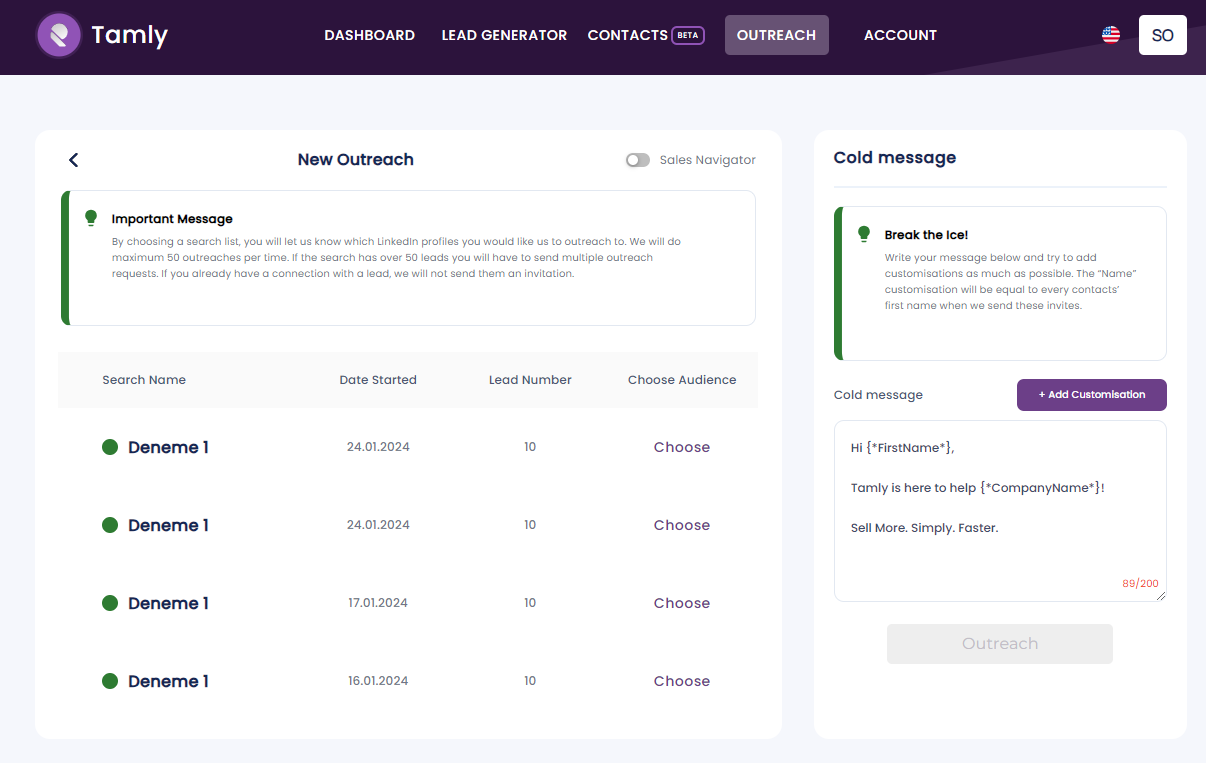
Task: Click the Sell More. Simply. Faster. line
Action: pos(925,528)
